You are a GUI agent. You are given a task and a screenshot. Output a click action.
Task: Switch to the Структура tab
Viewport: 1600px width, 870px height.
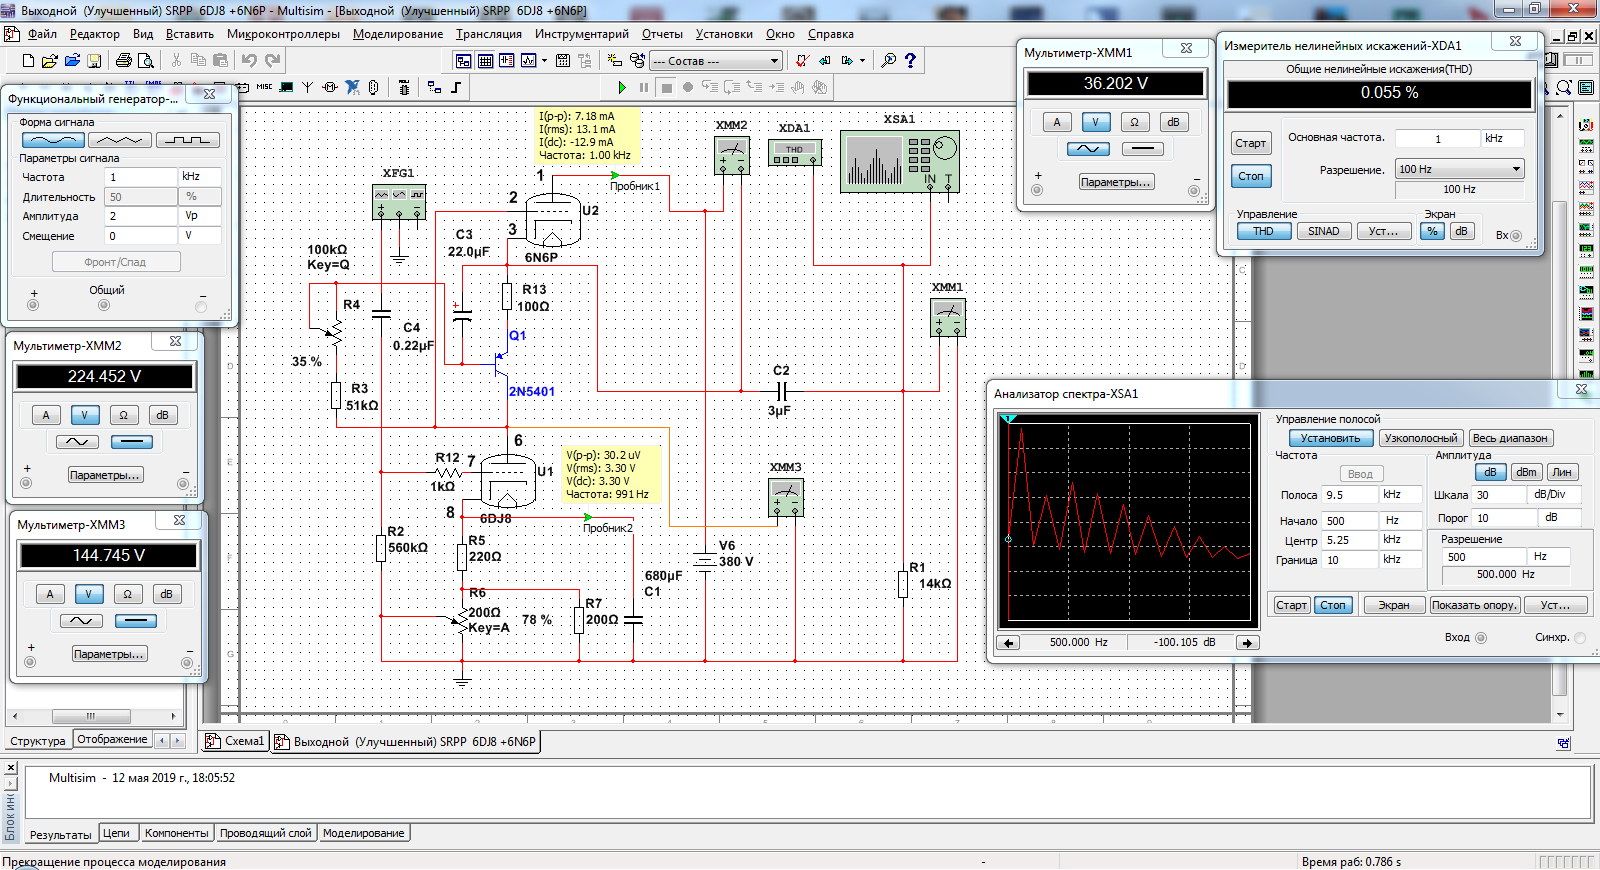[x=37, y=741]
